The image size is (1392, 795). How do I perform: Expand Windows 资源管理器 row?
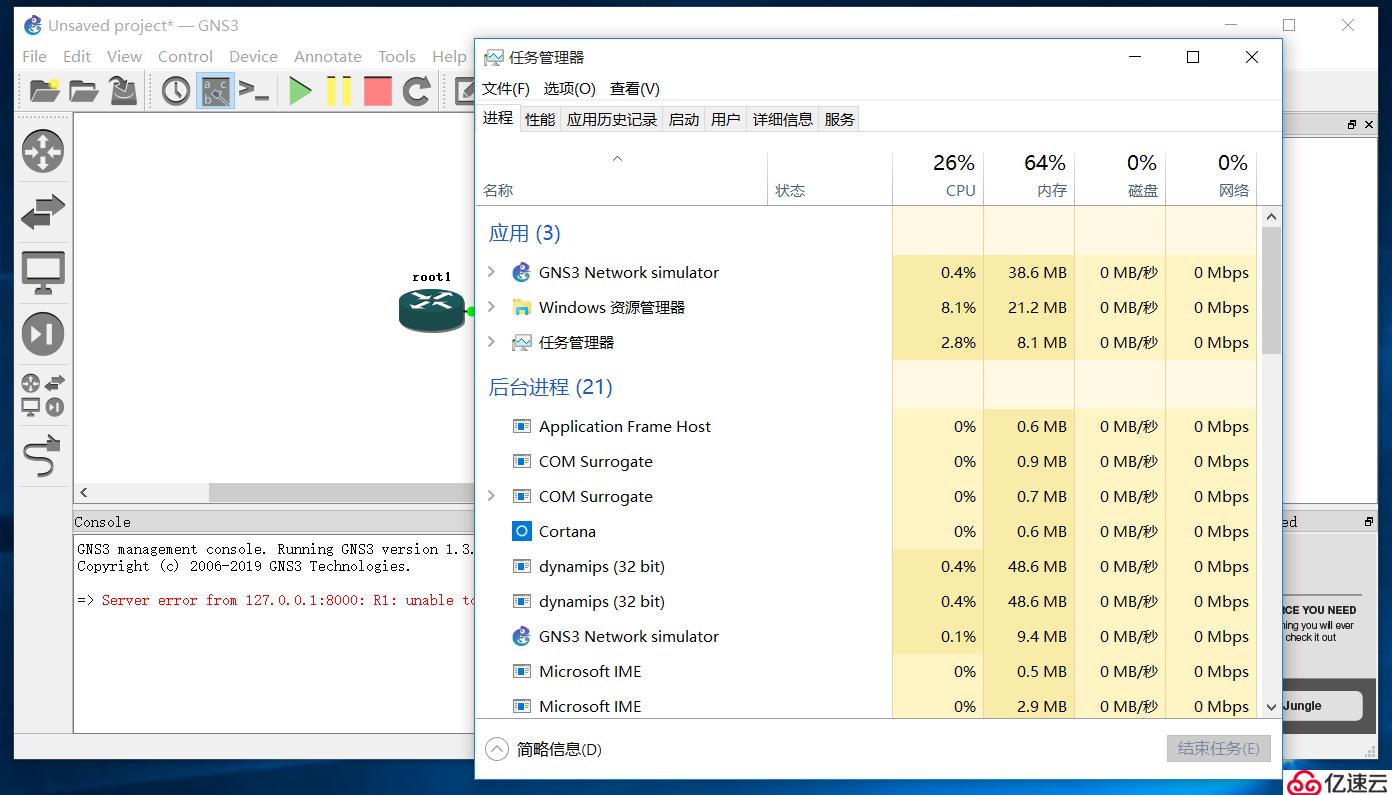pos(491,307)
